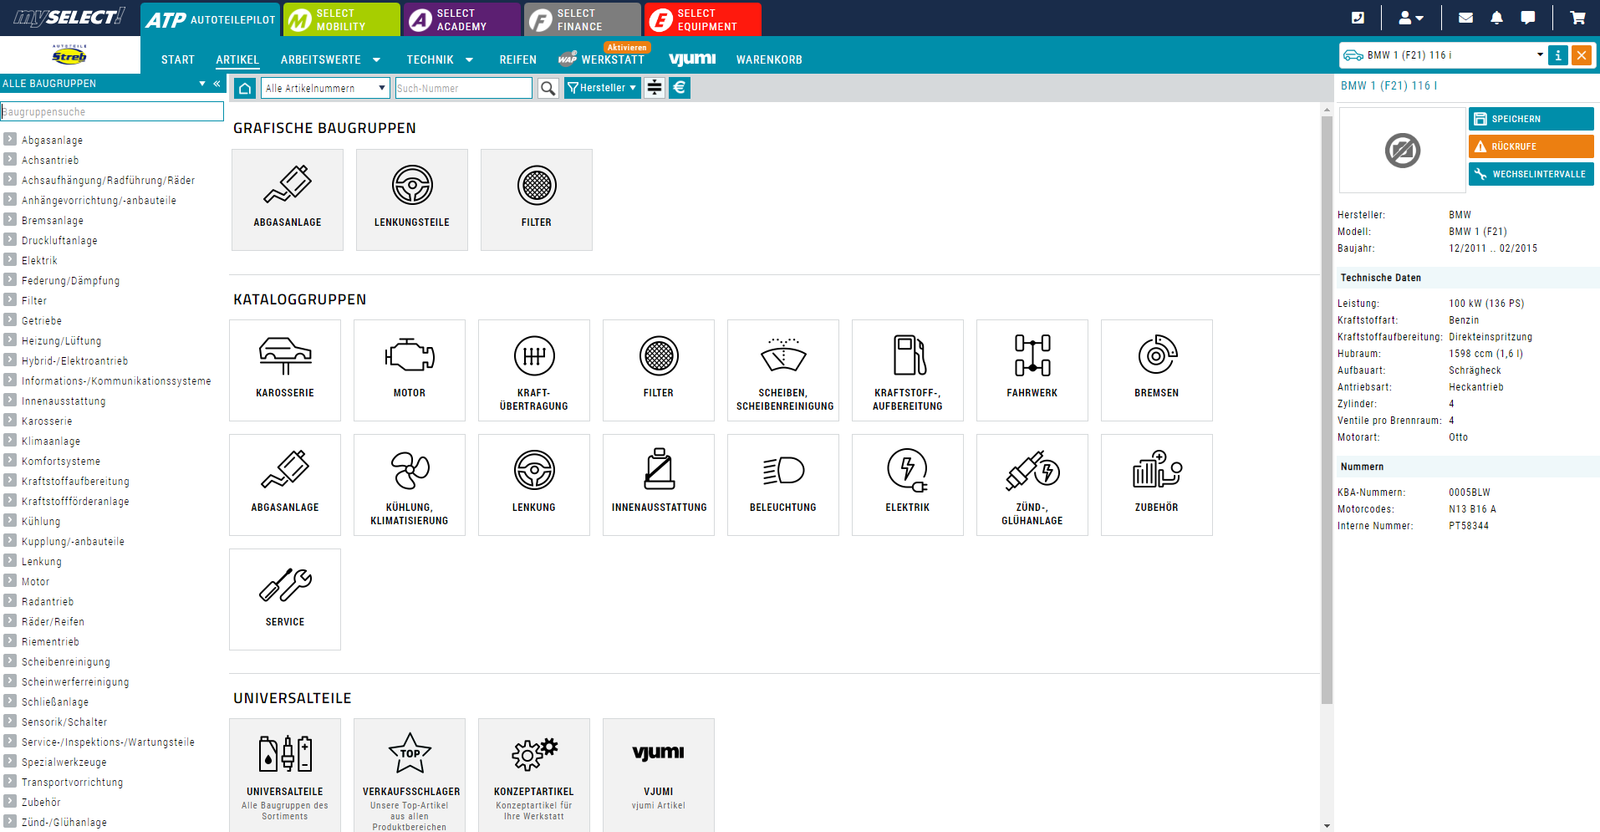Switch to the Arbeitswerte menu
This screenshot has width=1600, height=832.
[330, 60]
